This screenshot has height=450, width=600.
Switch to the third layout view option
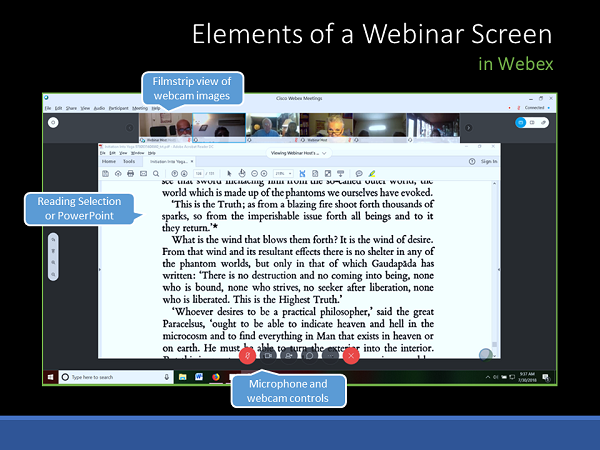point(543,122)
